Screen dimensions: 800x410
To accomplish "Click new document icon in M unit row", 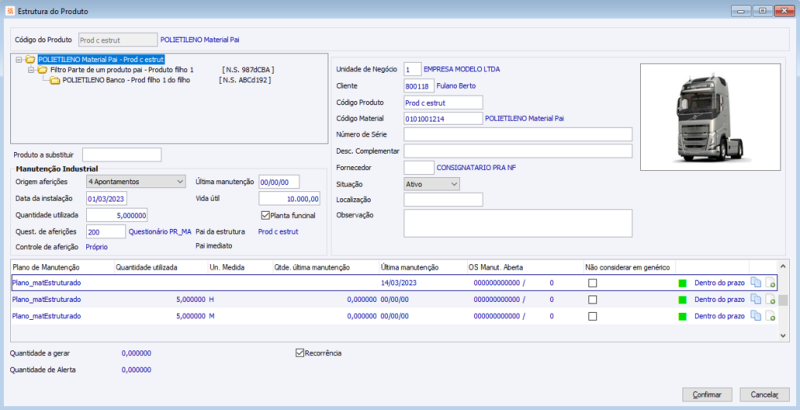I will point(770,316).
